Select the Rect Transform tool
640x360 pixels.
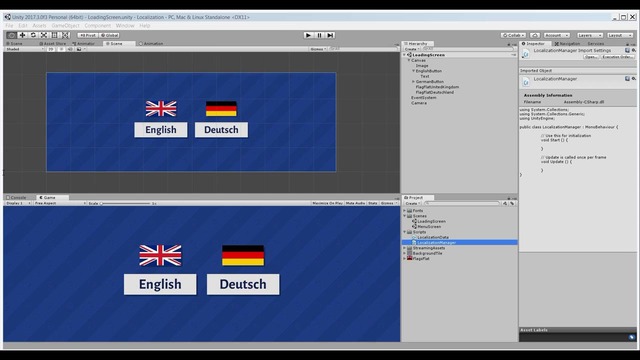point(54,36)
